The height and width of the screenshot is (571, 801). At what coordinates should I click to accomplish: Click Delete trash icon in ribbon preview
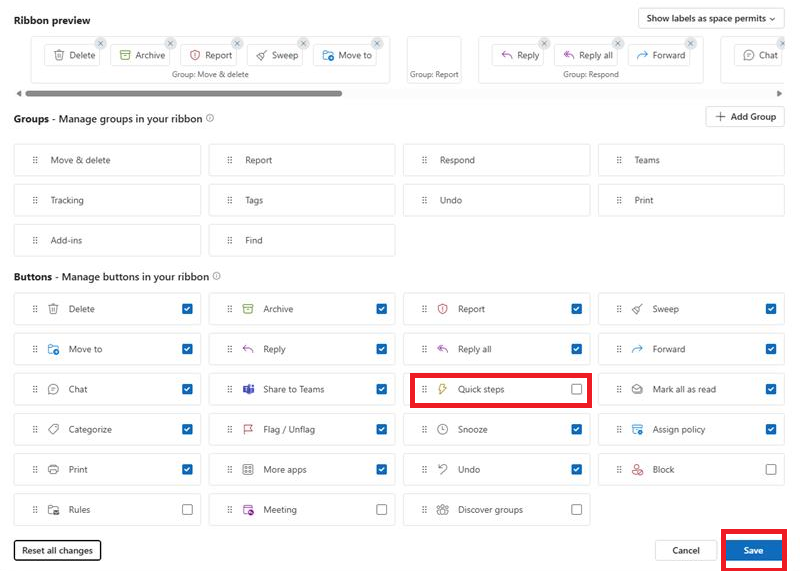click(59, 55)
